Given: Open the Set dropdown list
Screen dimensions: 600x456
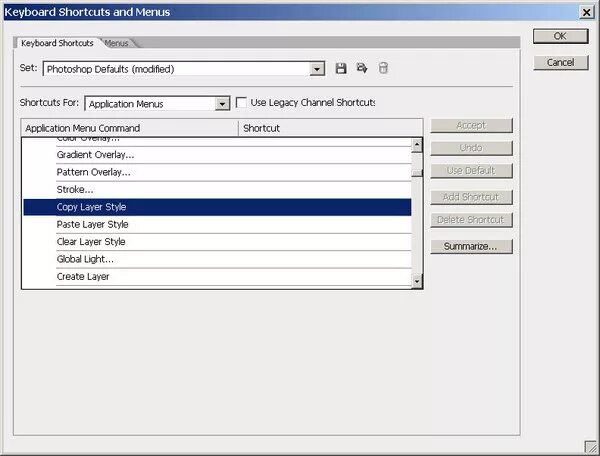Looking at the screenshot, I should pyautogui.click(x=317, y=69).
